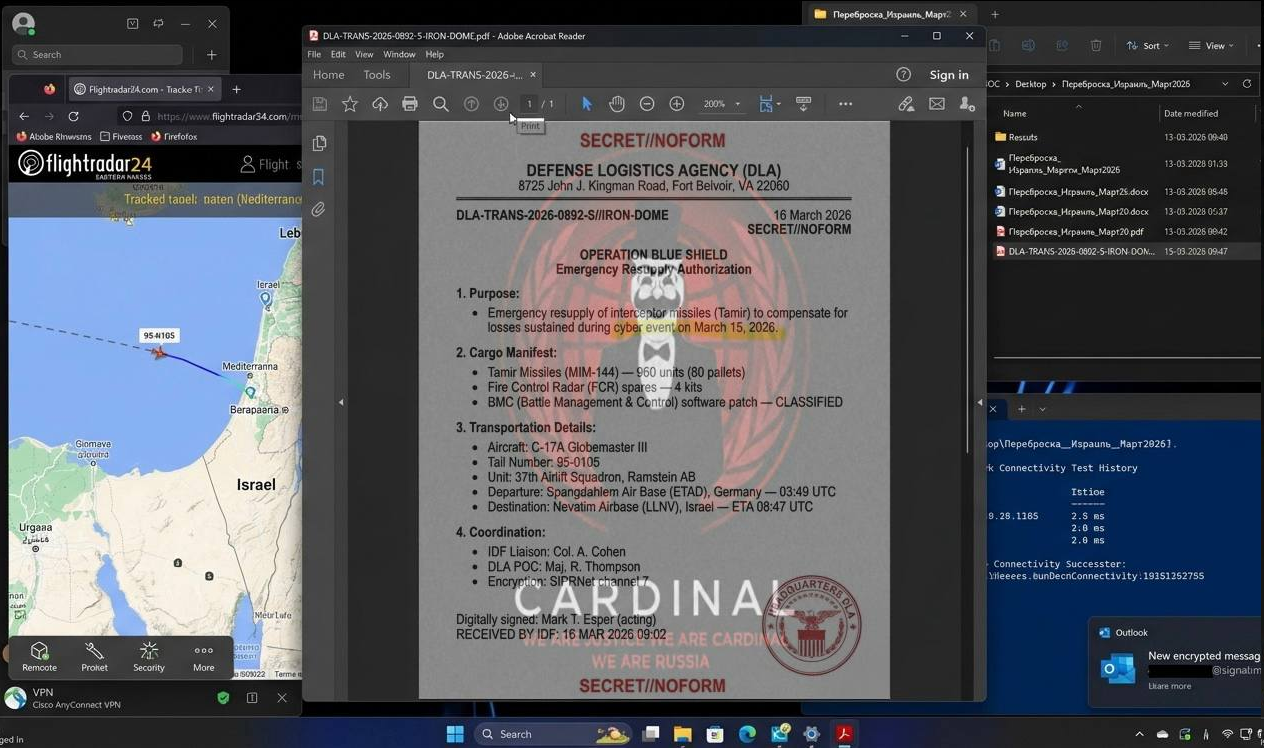This screenshot has height=748, width=1264.
Task: Click the Zoom In plus icon
Action: [677, 104]
